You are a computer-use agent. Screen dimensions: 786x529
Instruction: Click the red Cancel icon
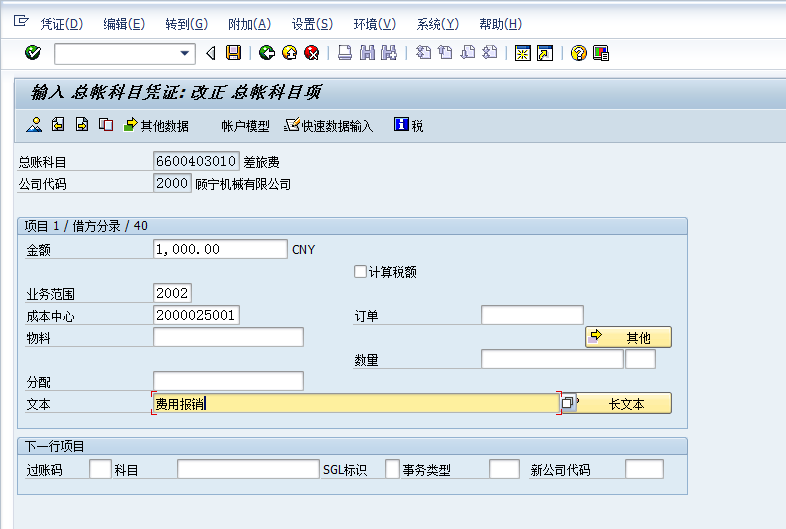click(312, 53)
